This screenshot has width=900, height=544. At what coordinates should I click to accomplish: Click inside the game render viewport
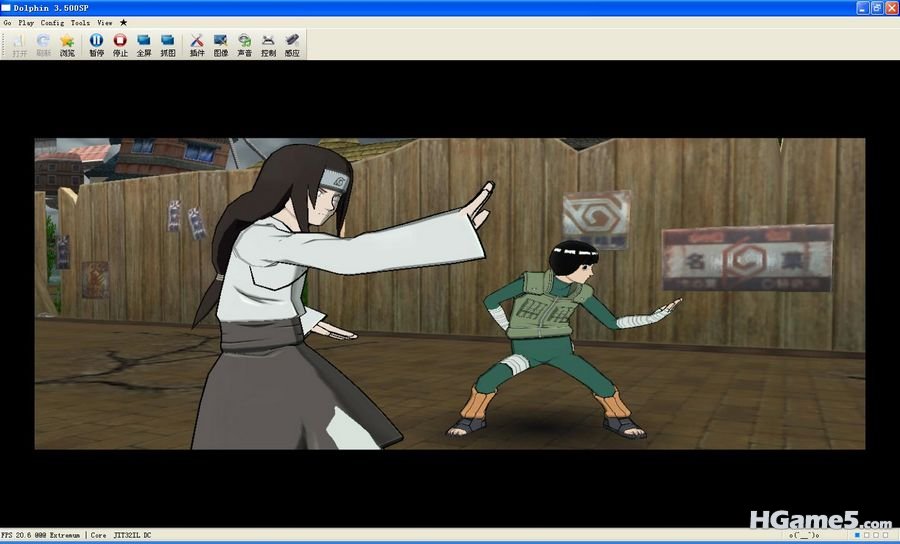point(449,293)
